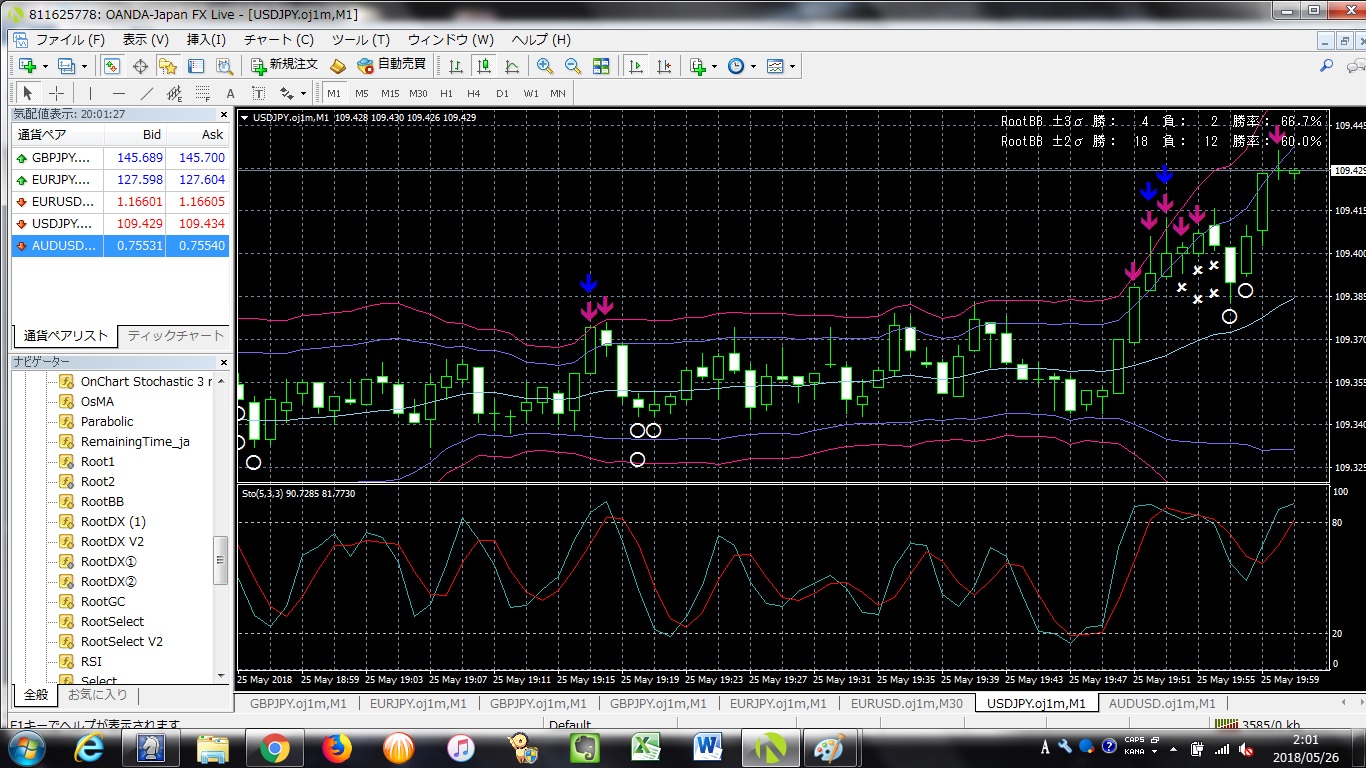Toggle the cursor arrow selection mode

pos(26,93)
